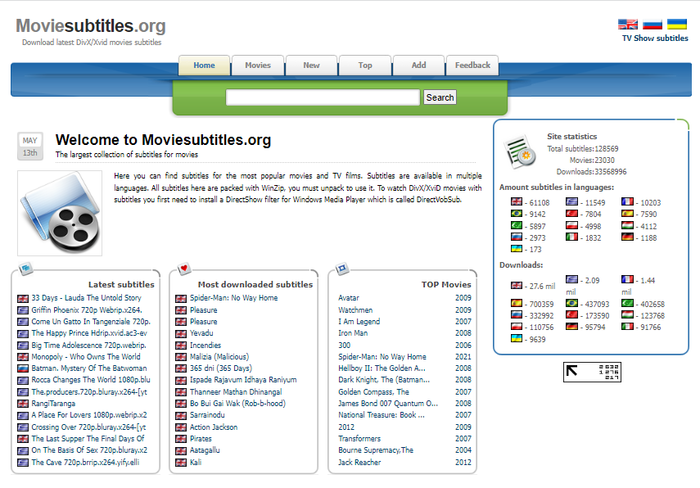This screenshot has width=700, height=488.
Task: Click the Brazilian flag beside 437093
Action: (572, 303)
